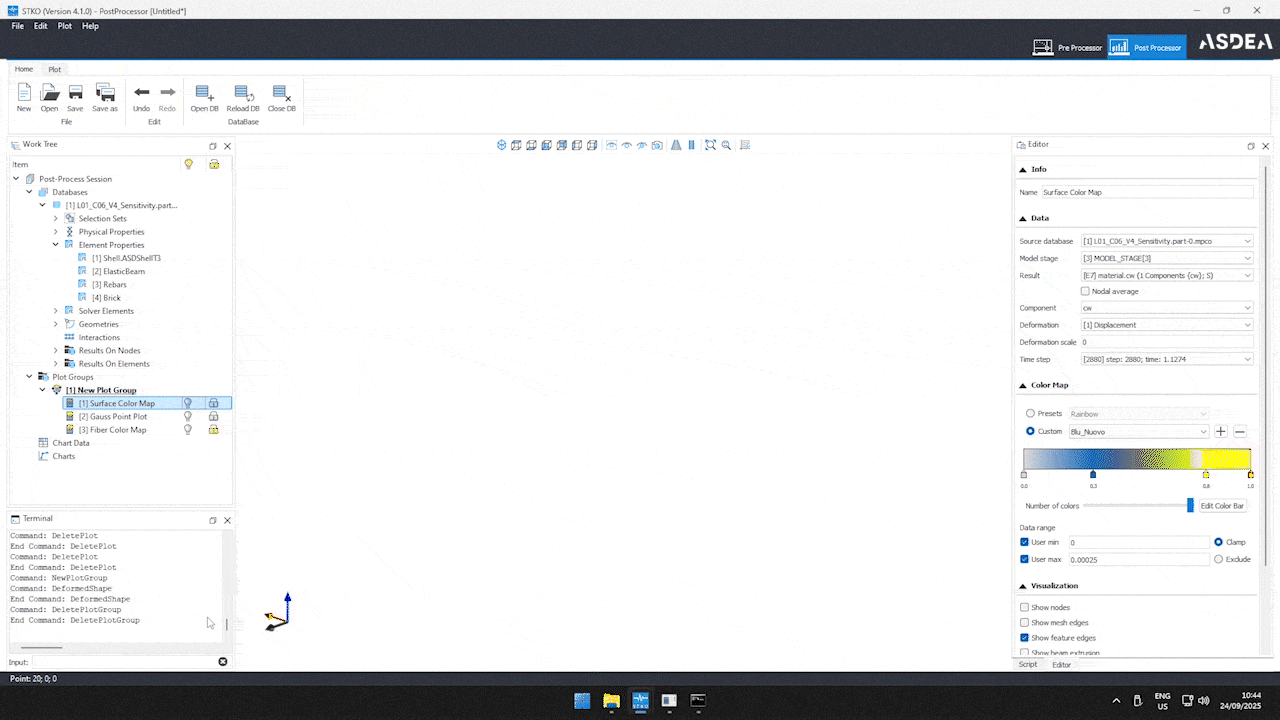Clear the terminal input field
Viewport: 1280px width, 720px height.
point(223,661)
